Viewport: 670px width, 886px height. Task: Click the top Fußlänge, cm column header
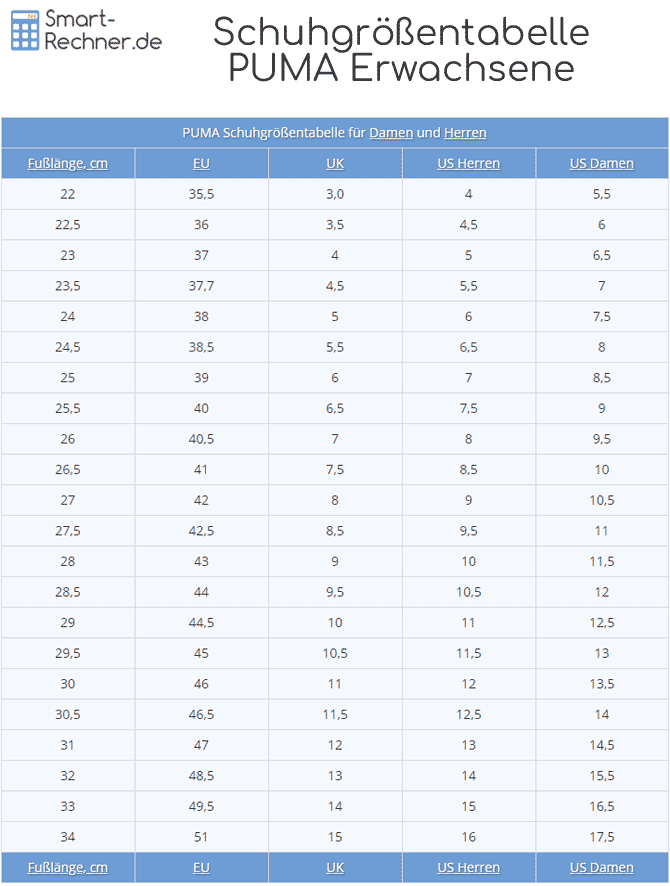(x=68, y=164)
